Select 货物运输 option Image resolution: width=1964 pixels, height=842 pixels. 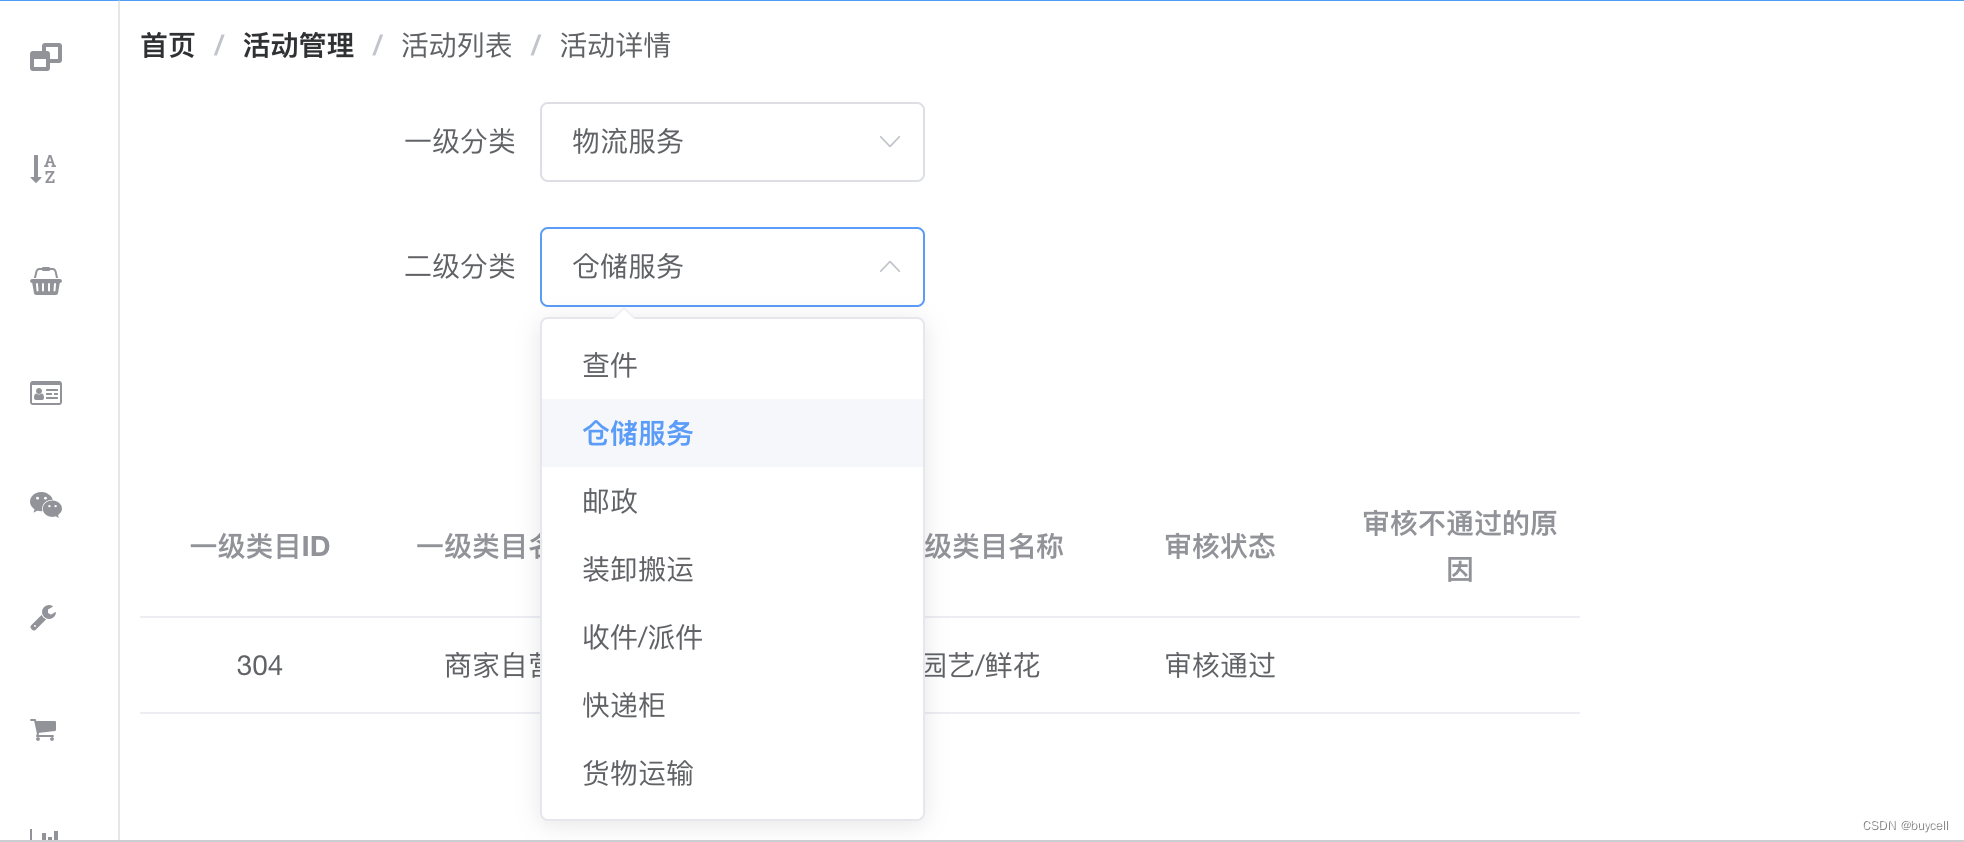[732, 773]
